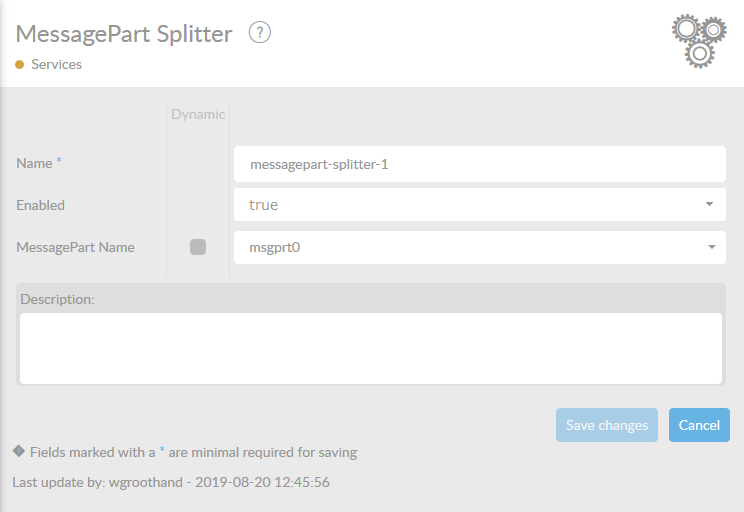Click the Save changes button

tap(607, 425)
